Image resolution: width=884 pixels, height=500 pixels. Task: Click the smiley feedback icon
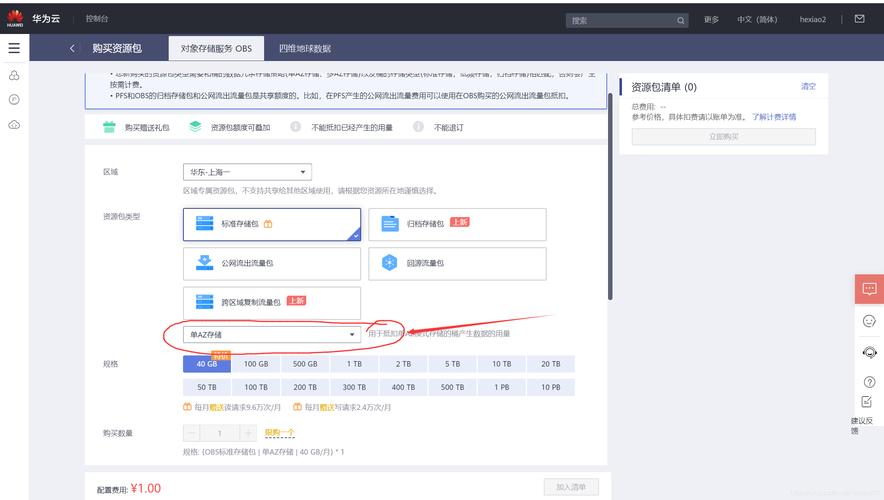pos(869,321)
